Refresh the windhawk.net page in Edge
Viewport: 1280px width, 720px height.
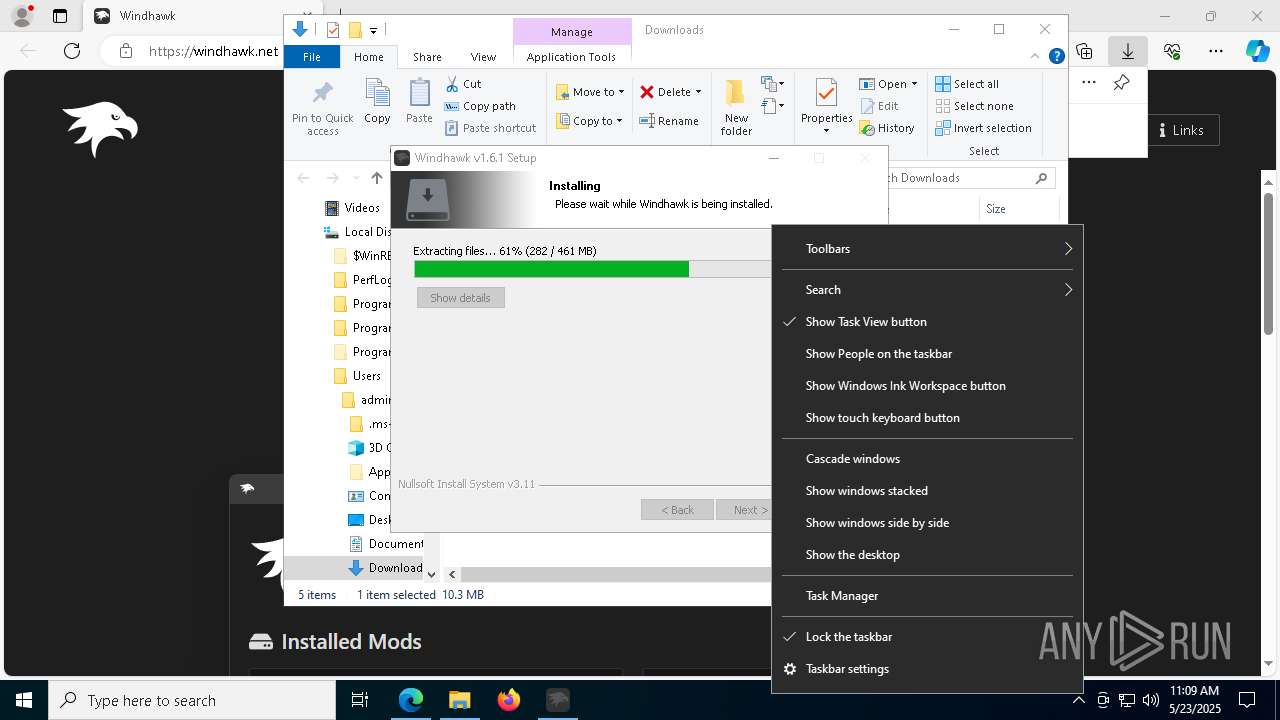tap(72, 51)
